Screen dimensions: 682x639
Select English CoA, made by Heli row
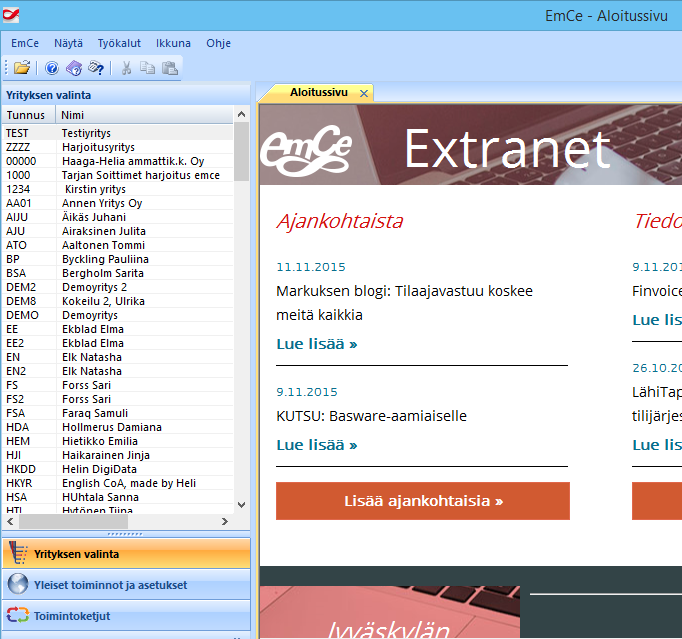click(x=118, y=483)
